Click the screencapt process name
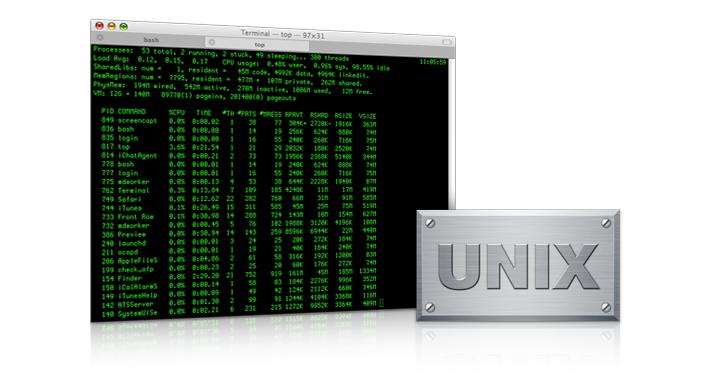This screenshot has height=388, width=711. 137,121
